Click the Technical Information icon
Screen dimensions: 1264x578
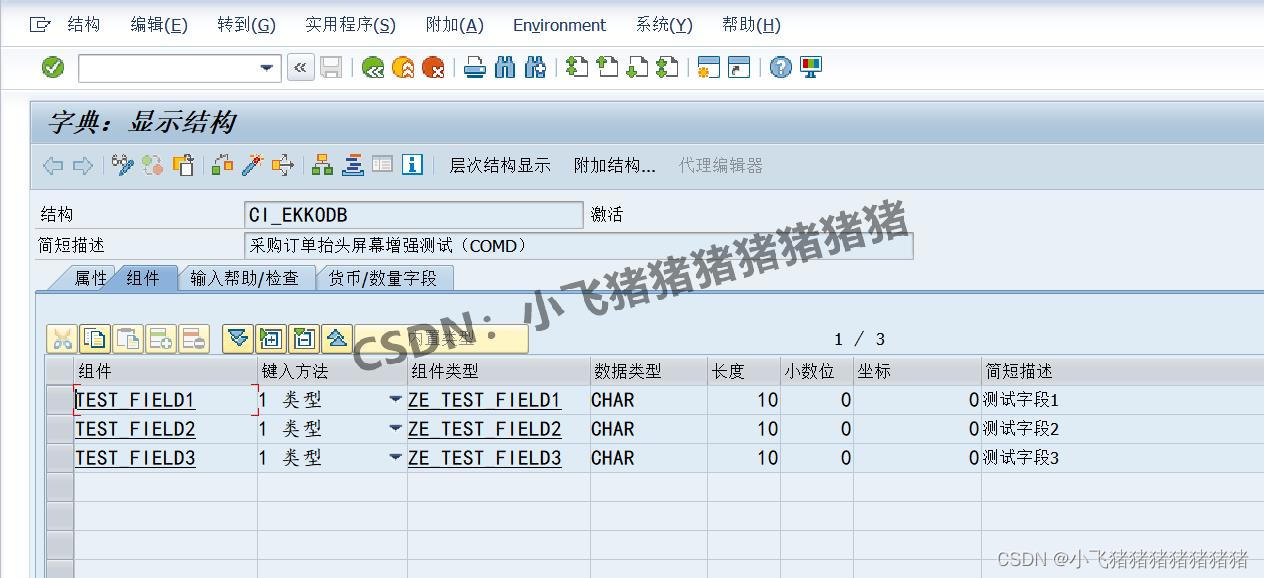[x=411, y=165]
